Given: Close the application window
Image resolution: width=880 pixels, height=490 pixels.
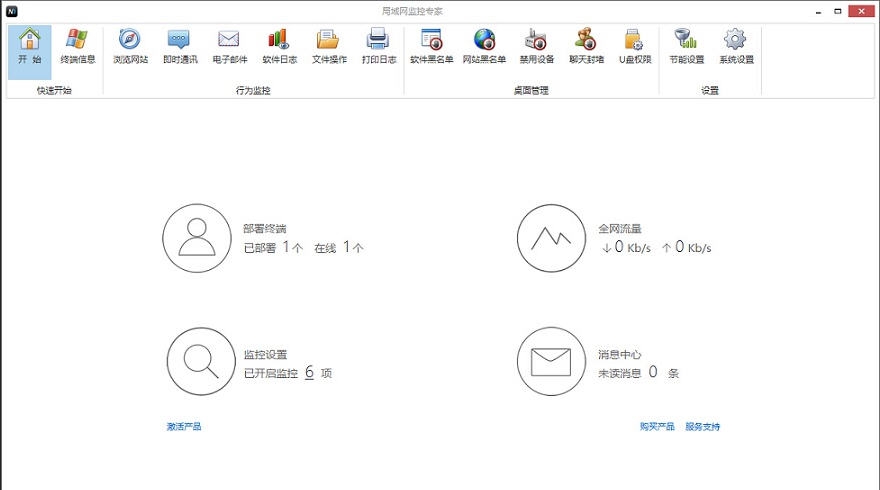Looking at the screenshot, I should point(861,11).
